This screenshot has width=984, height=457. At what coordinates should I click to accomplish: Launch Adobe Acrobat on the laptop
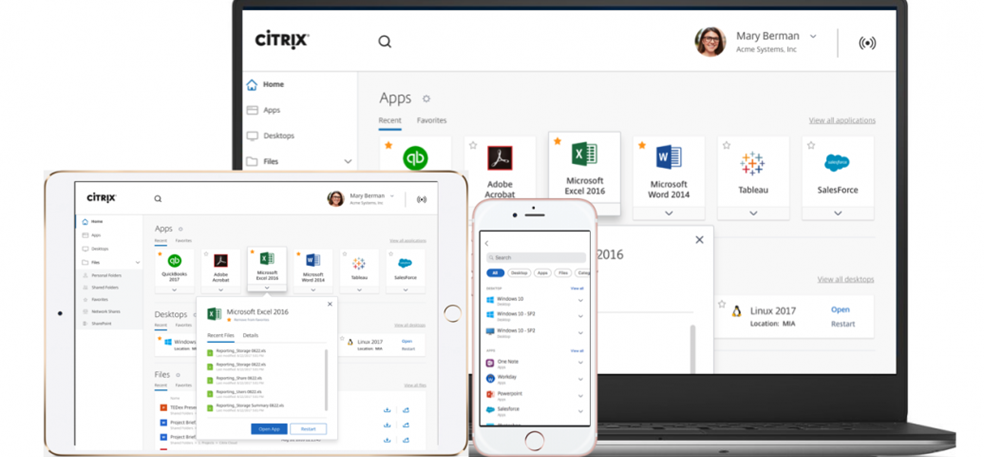[x=500, y=169]
